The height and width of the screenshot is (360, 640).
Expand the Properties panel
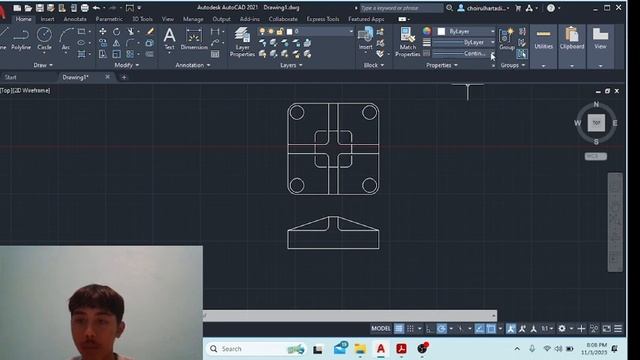coord(442,65)
